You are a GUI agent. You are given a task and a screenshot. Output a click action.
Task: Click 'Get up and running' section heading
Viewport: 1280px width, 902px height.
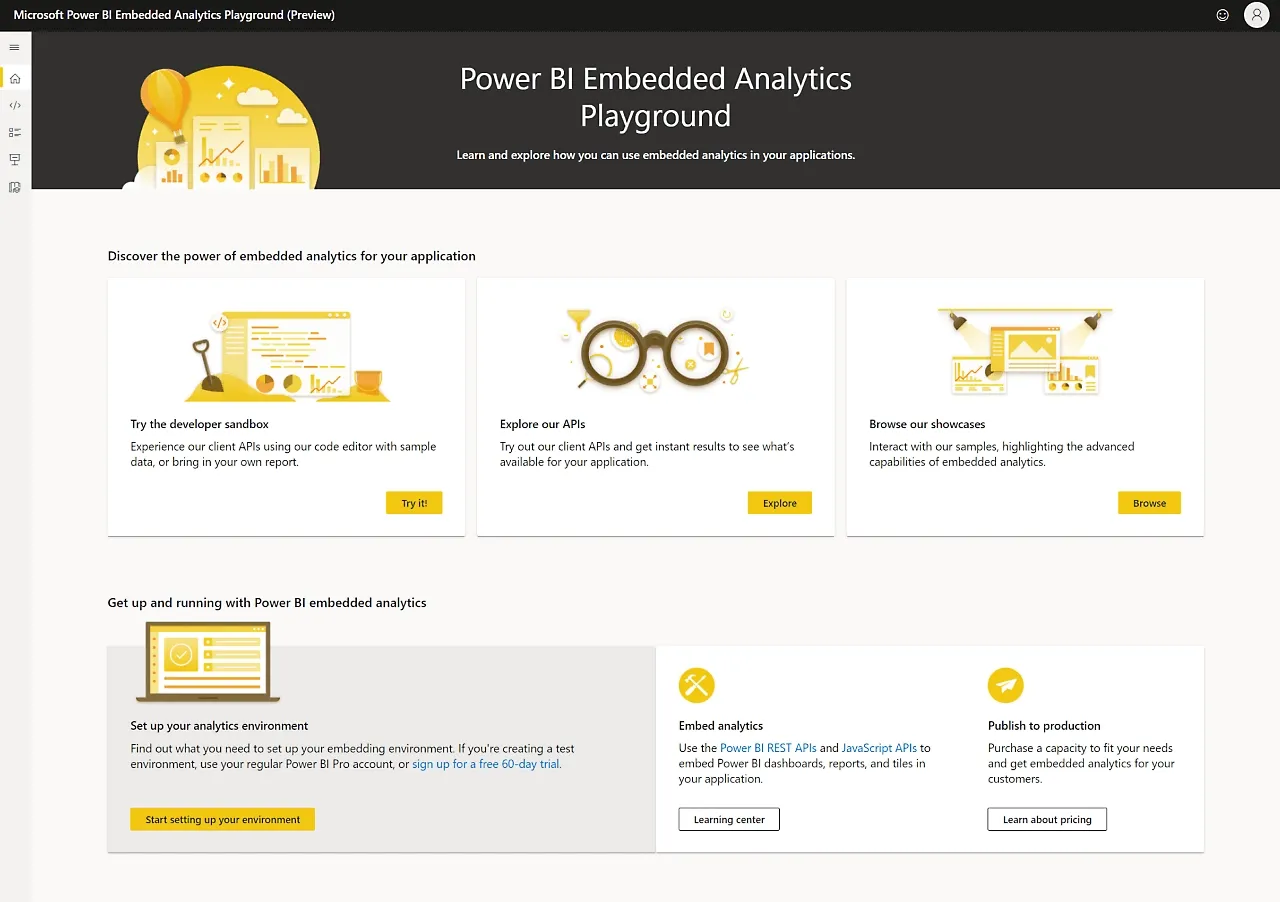click(x=267, y=603)
